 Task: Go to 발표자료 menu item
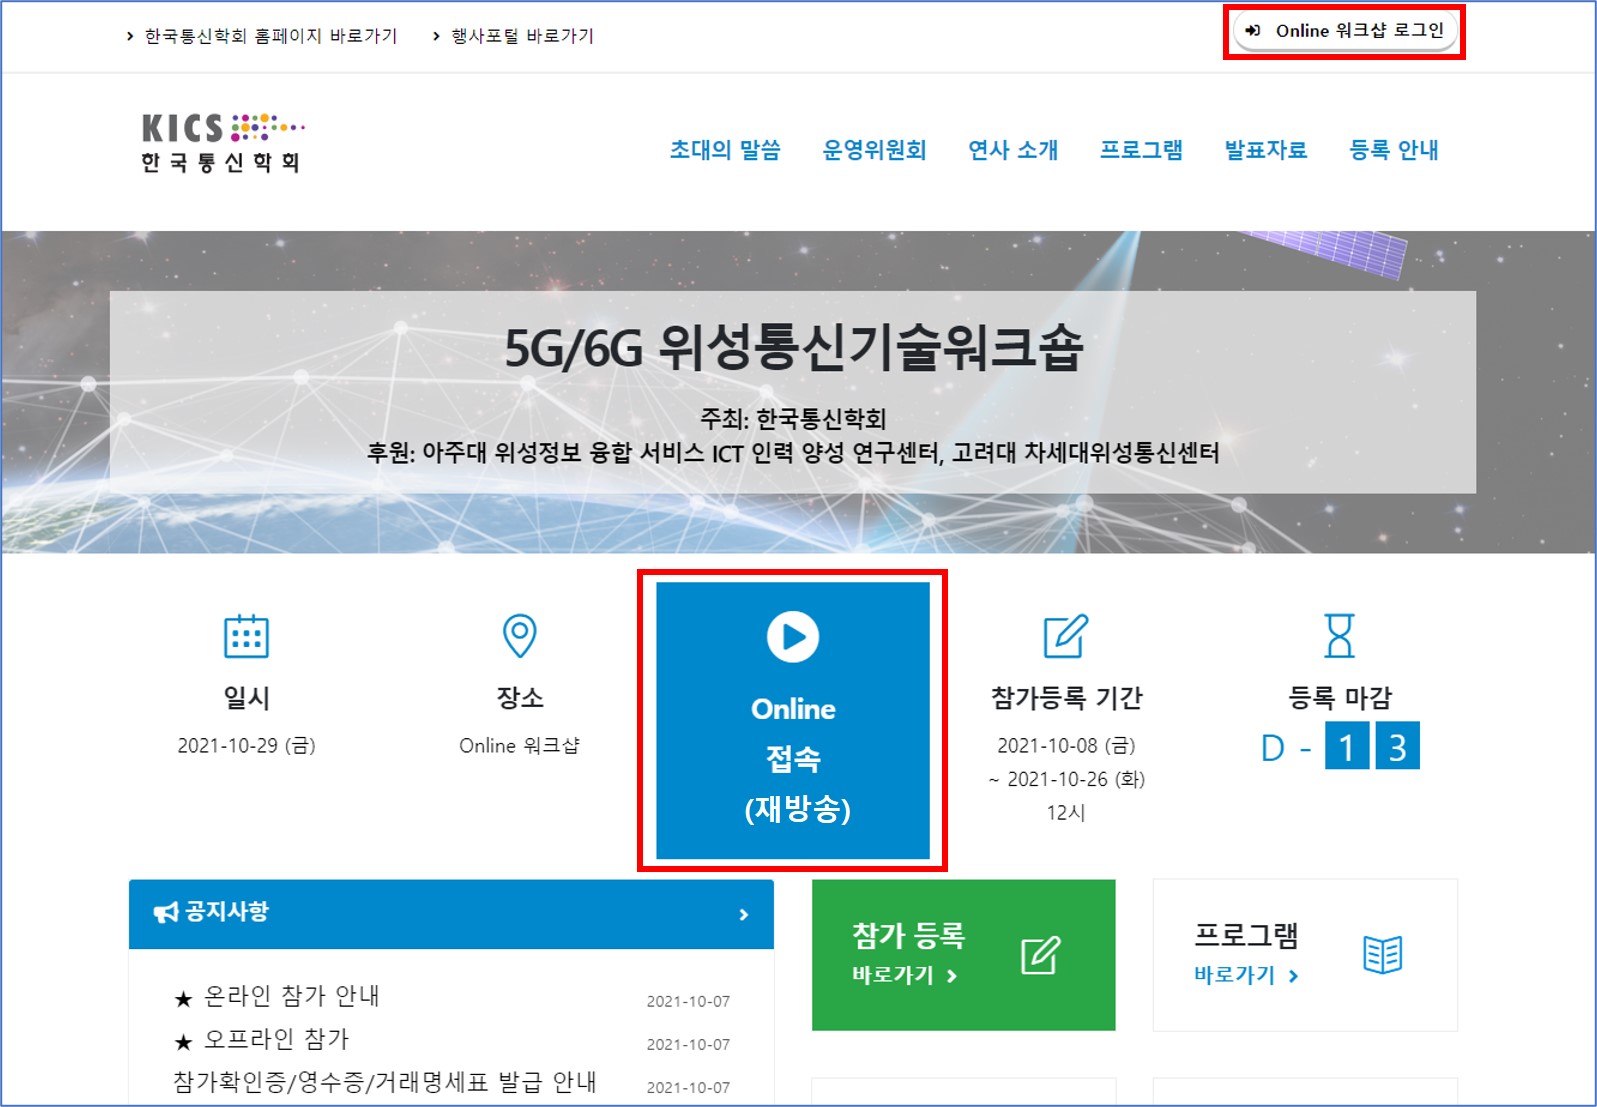pos(1266,150)
